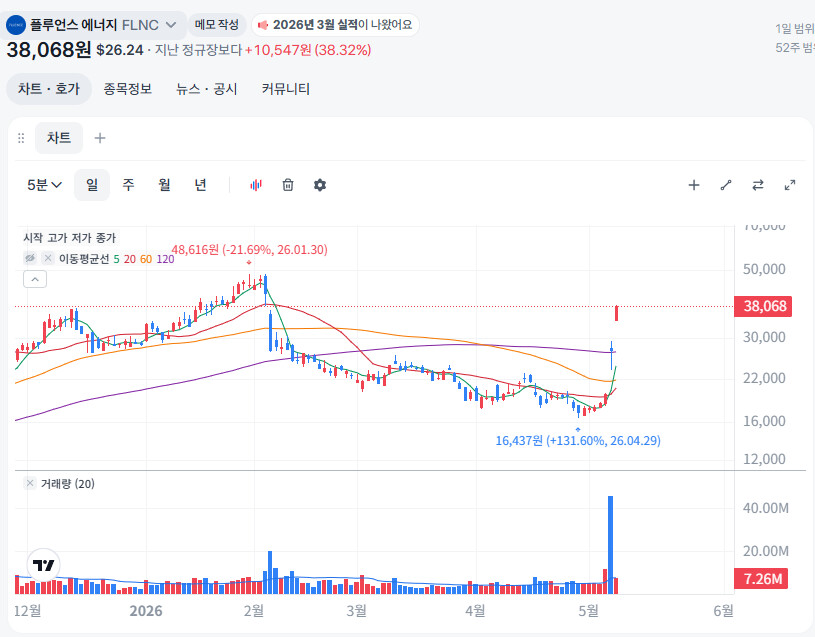Click the swap arrows compare icon
The width and height of the screenshot is (815, 637).
pyautogui.click(x=758, y=185)
